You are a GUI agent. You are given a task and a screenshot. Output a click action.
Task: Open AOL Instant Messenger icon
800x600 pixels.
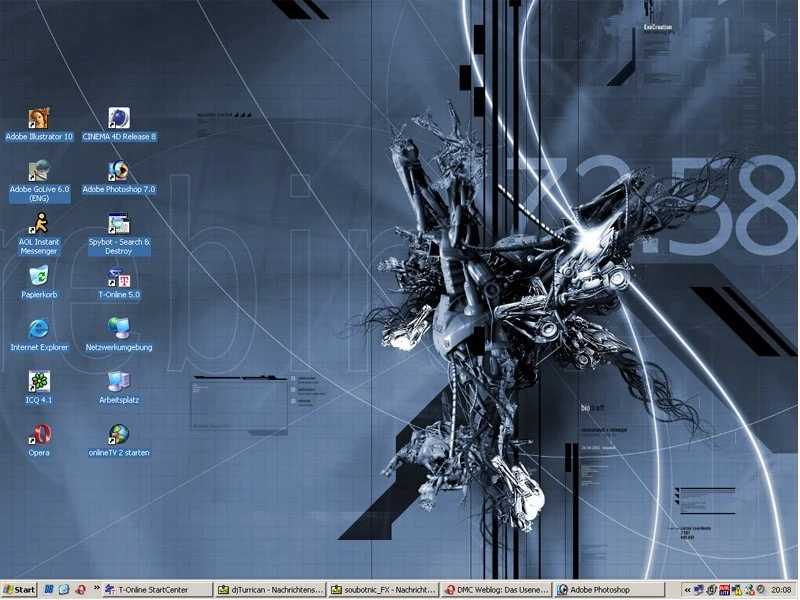pos(39,224)
